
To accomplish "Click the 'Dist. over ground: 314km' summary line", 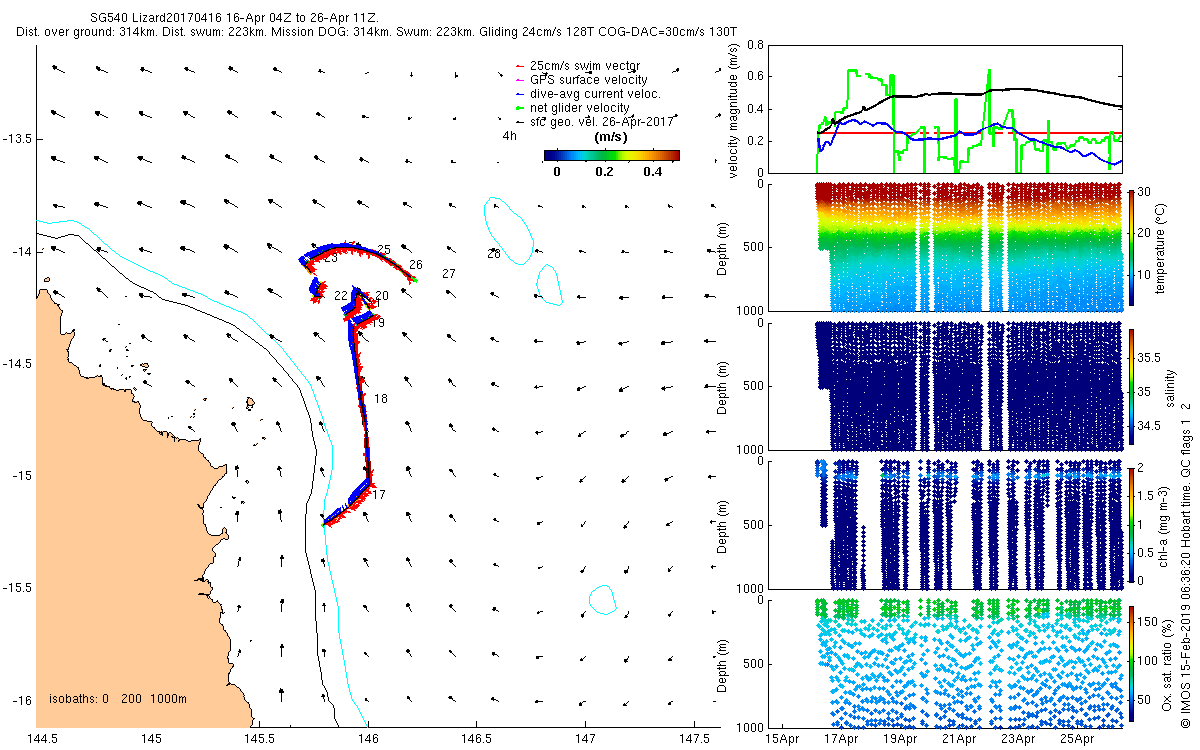I will [377, 32].
